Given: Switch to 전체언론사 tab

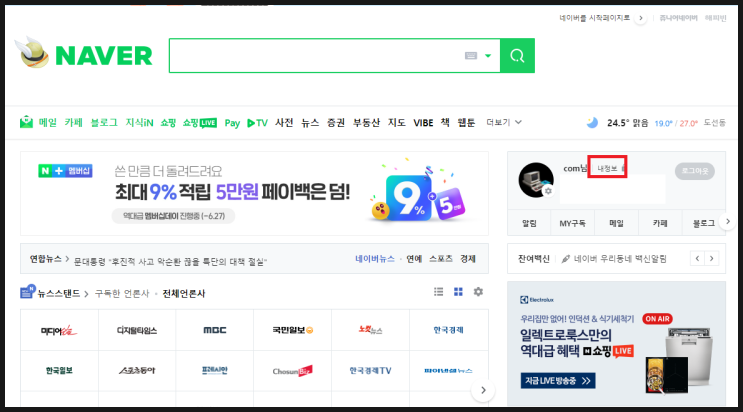Looking at the screenshot, I should coord(184,293).
